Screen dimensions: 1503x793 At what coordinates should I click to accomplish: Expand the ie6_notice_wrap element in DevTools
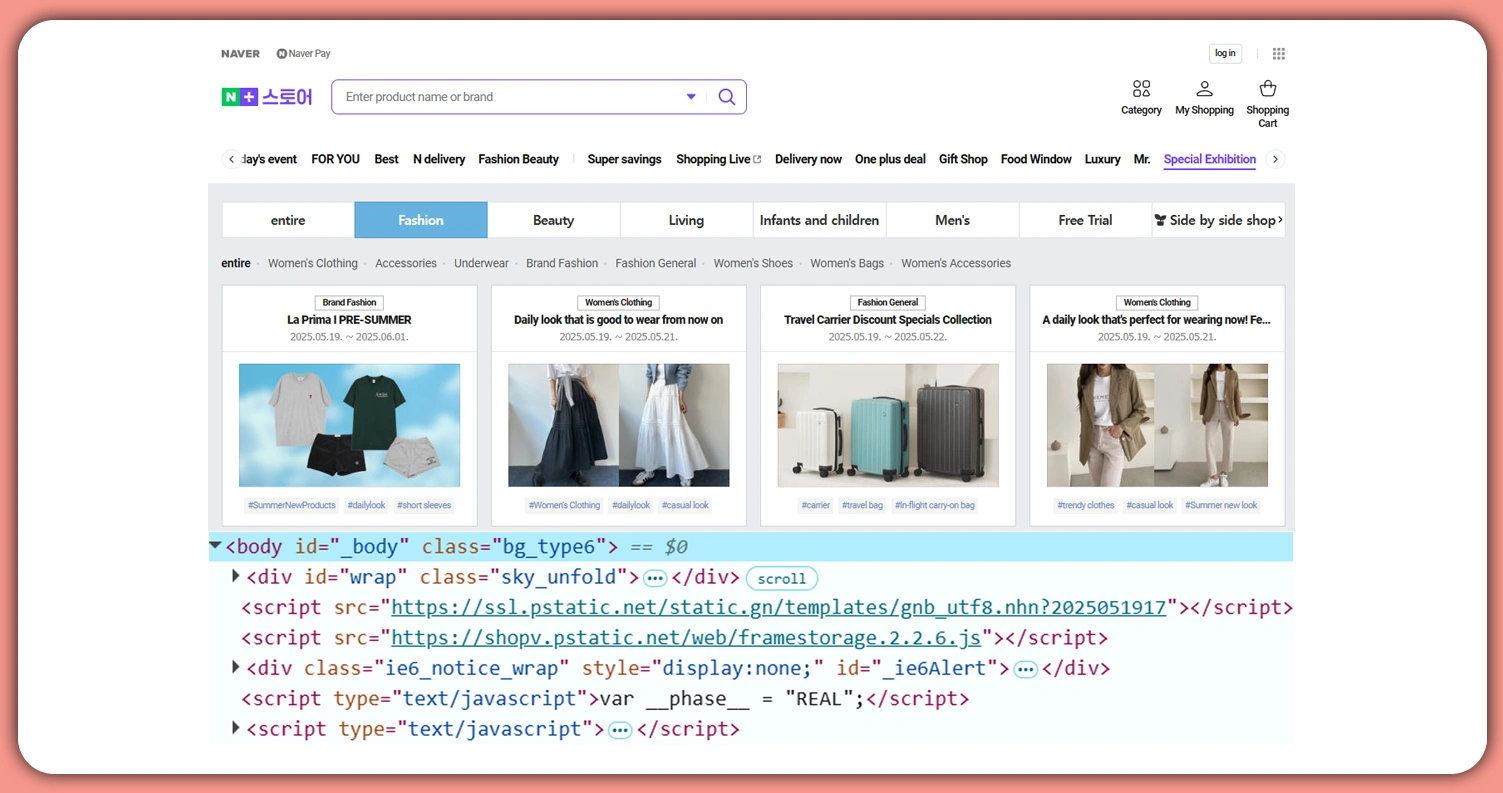(x=236, y=668)
